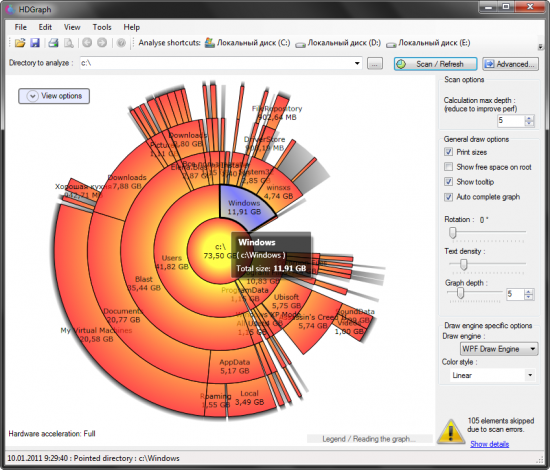Open the Edit menu
This screenshot has height=470, width=550.
tap(45, 27)
